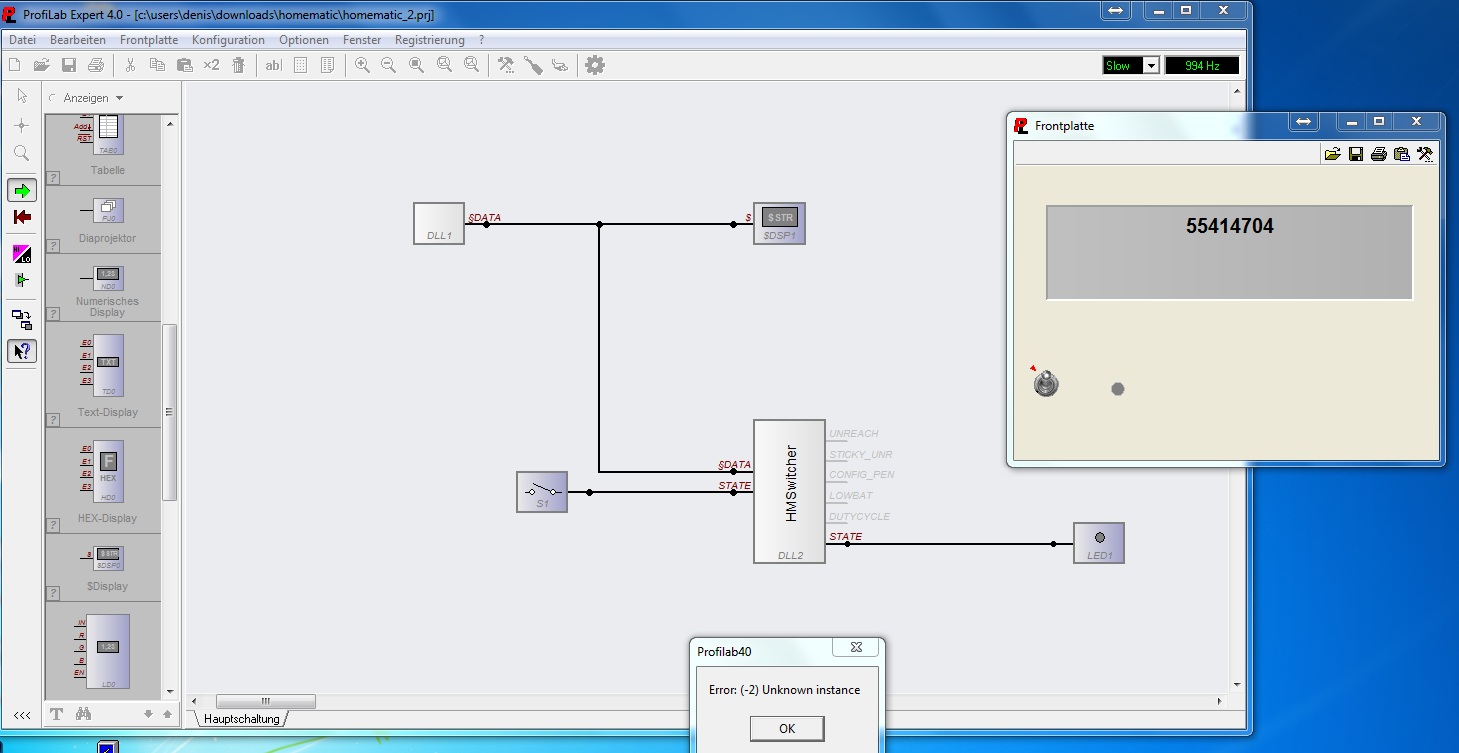Delete selection with the trash can icon

pyautogui.click(x=238, y=65)
